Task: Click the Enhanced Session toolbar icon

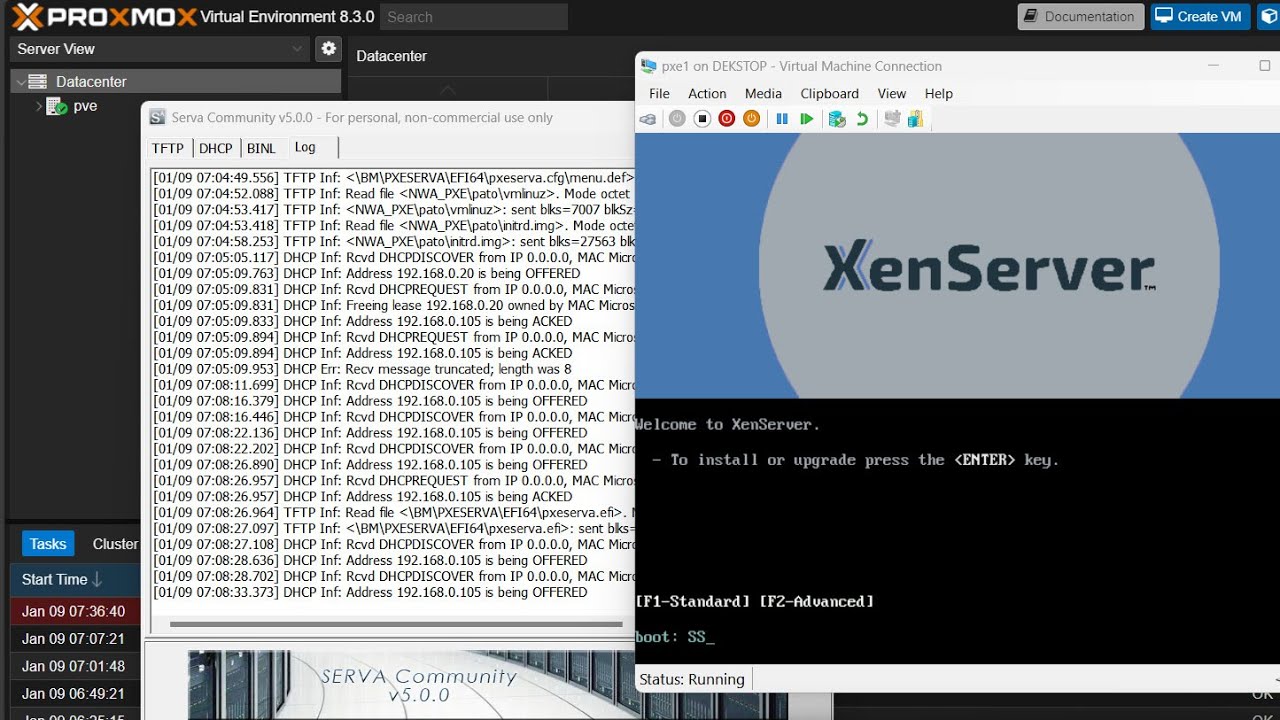Action: click(892, 119)
